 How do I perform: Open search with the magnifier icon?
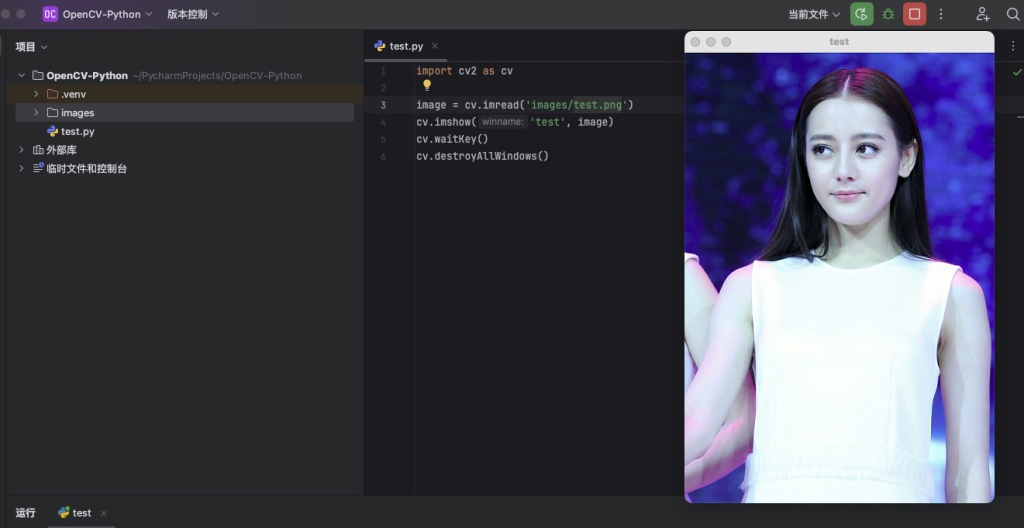[1013, 14]
